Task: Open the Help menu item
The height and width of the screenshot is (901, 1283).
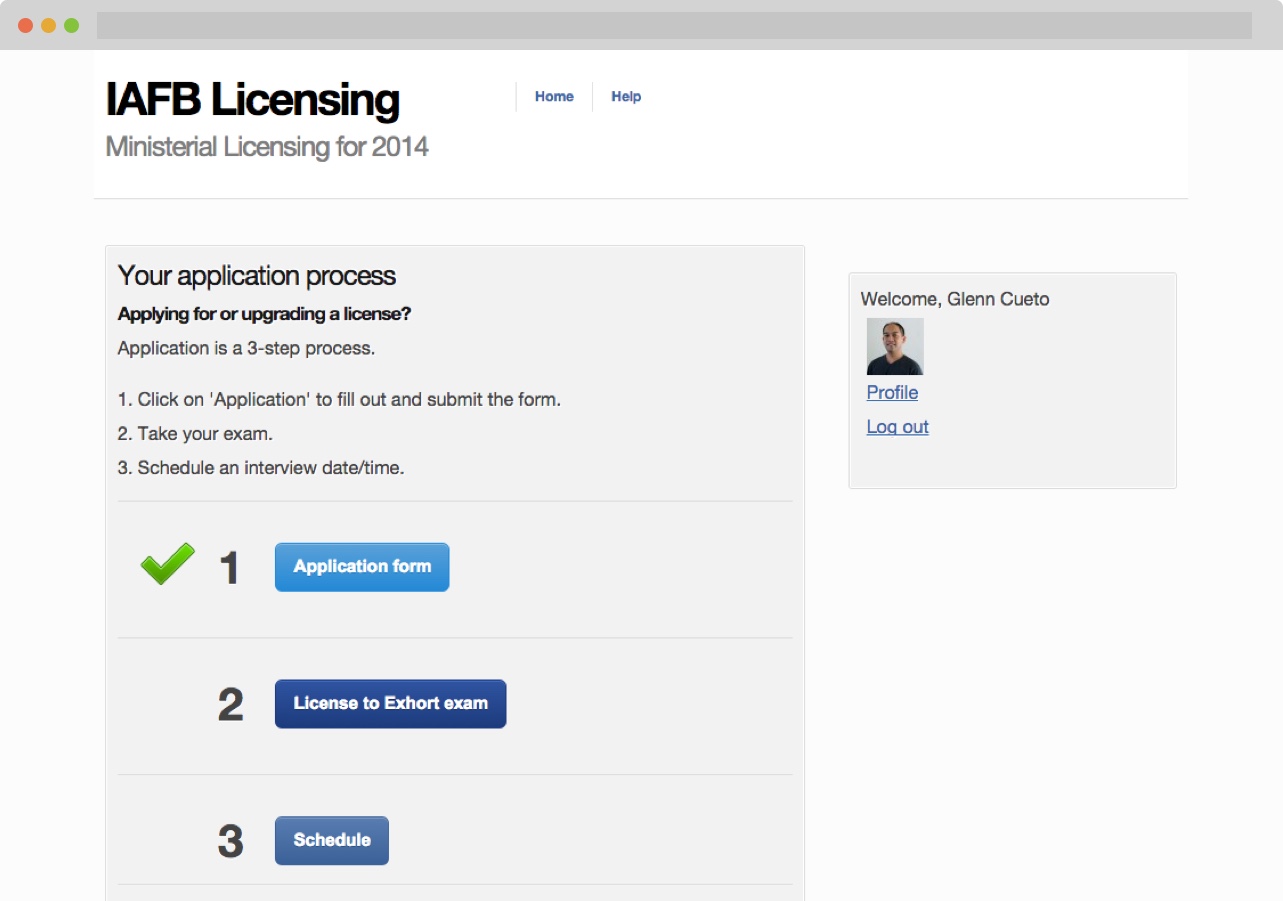Action: click(x=626, y=97)
